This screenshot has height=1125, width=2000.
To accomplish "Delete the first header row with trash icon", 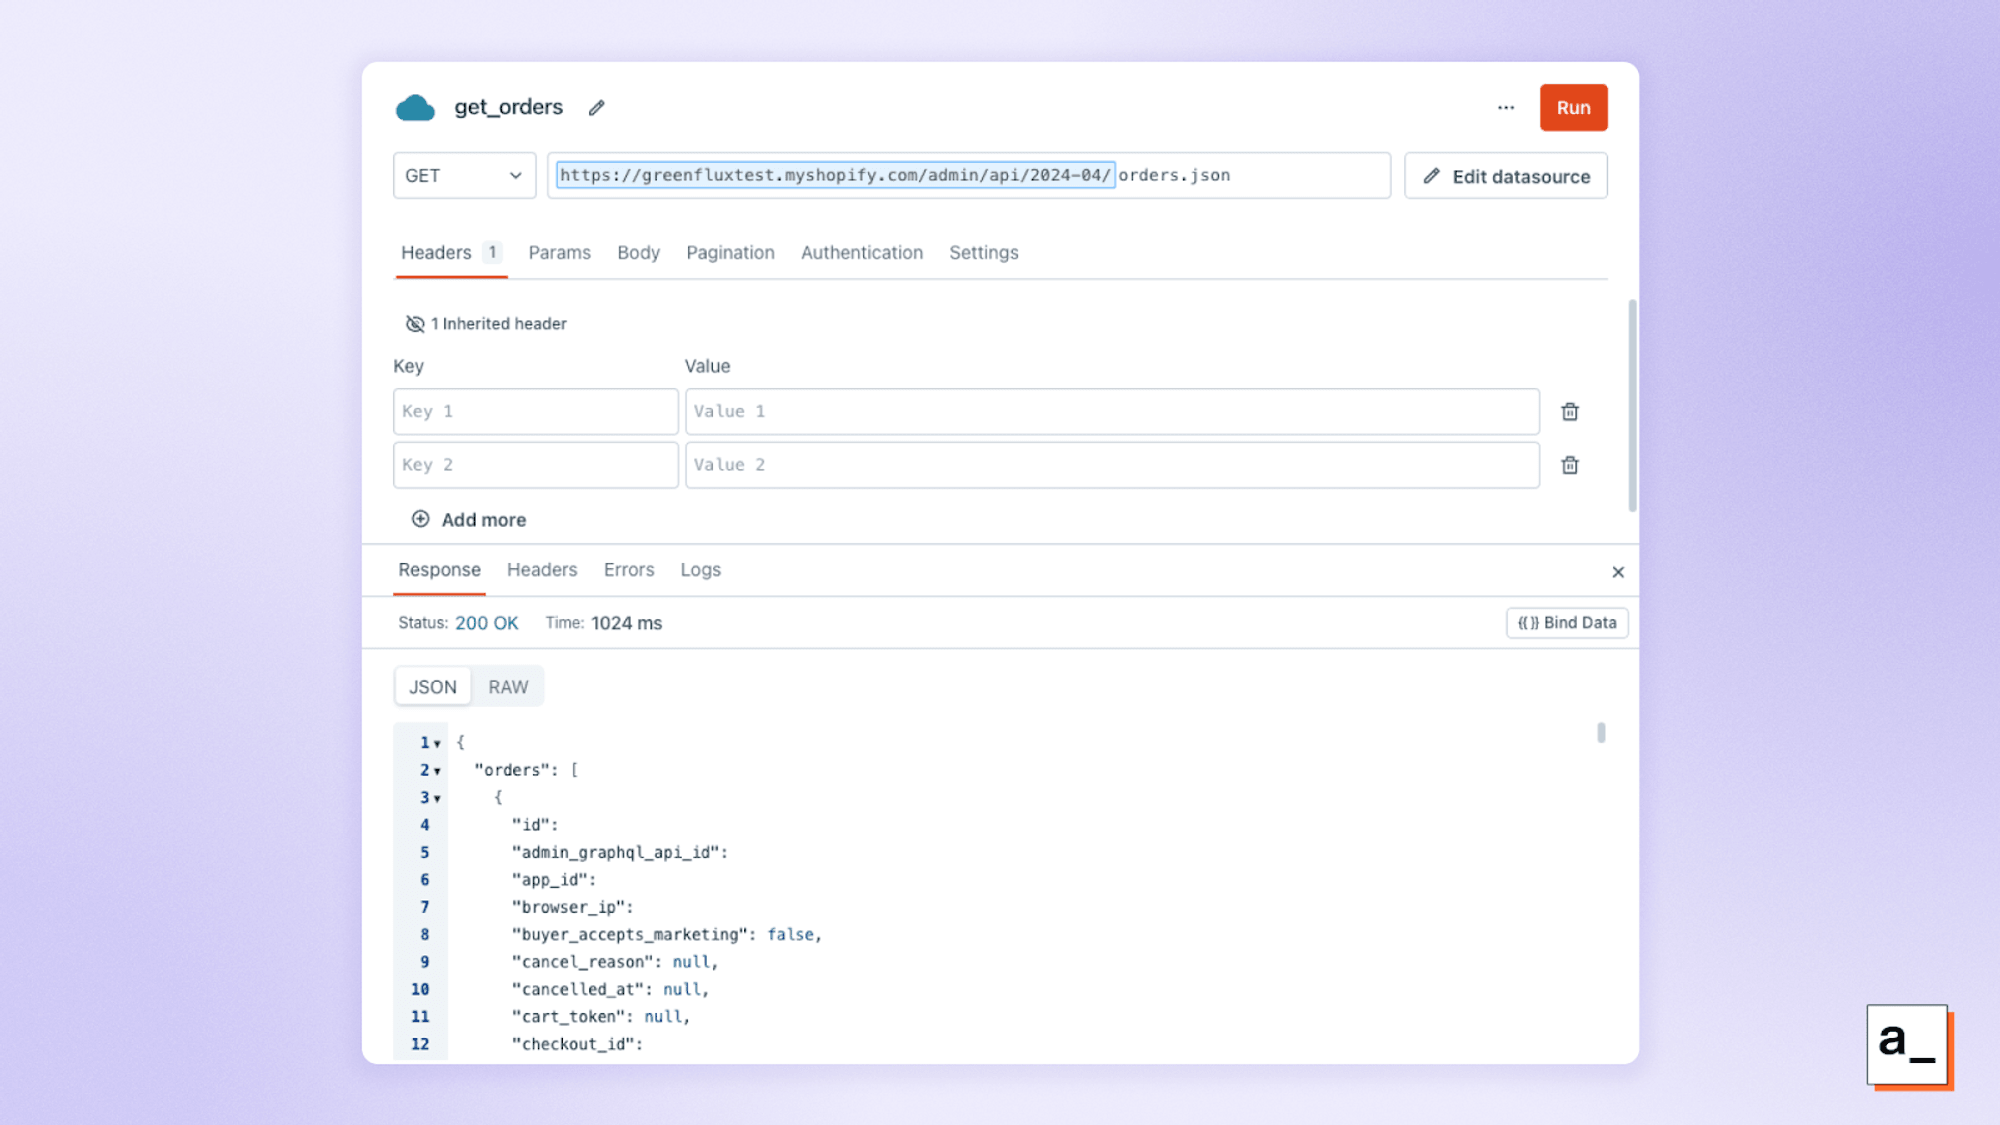I will click(1569, 411).
